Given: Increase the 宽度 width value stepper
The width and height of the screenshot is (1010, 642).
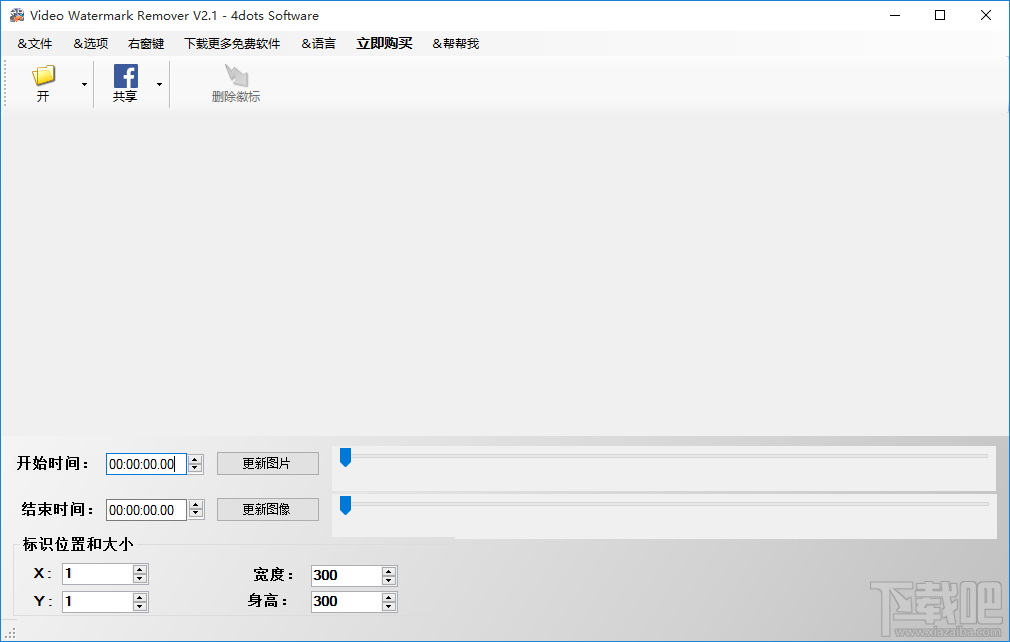Looking at the screenshot, I should point(388,570).
